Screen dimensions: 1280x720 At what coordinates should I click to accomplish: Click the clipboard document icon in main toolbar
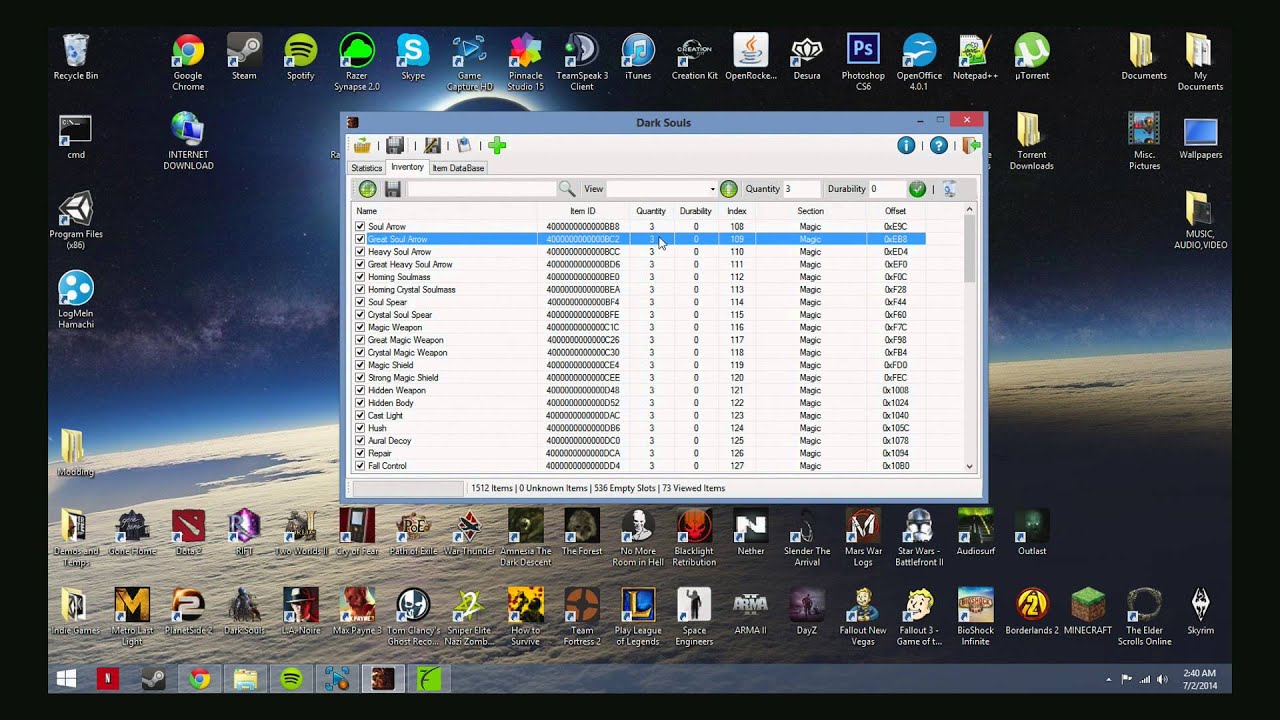pos(464,146)
